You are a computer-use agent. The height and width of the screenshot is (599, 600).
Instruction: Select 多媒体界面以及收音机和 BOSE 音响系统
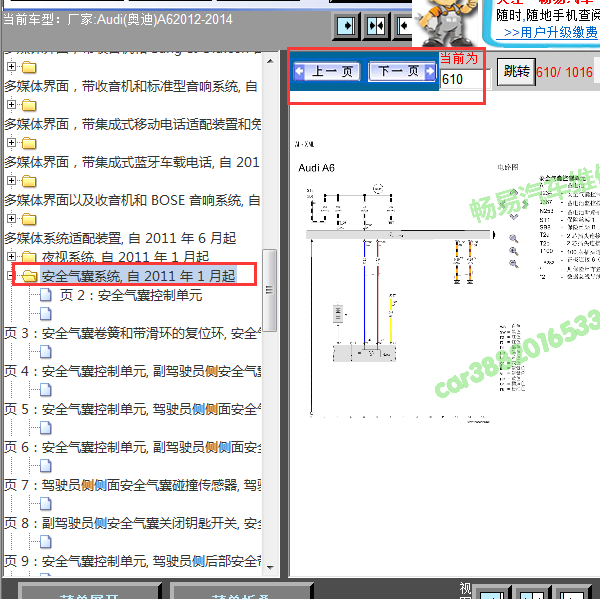click(x=132, y=200)
